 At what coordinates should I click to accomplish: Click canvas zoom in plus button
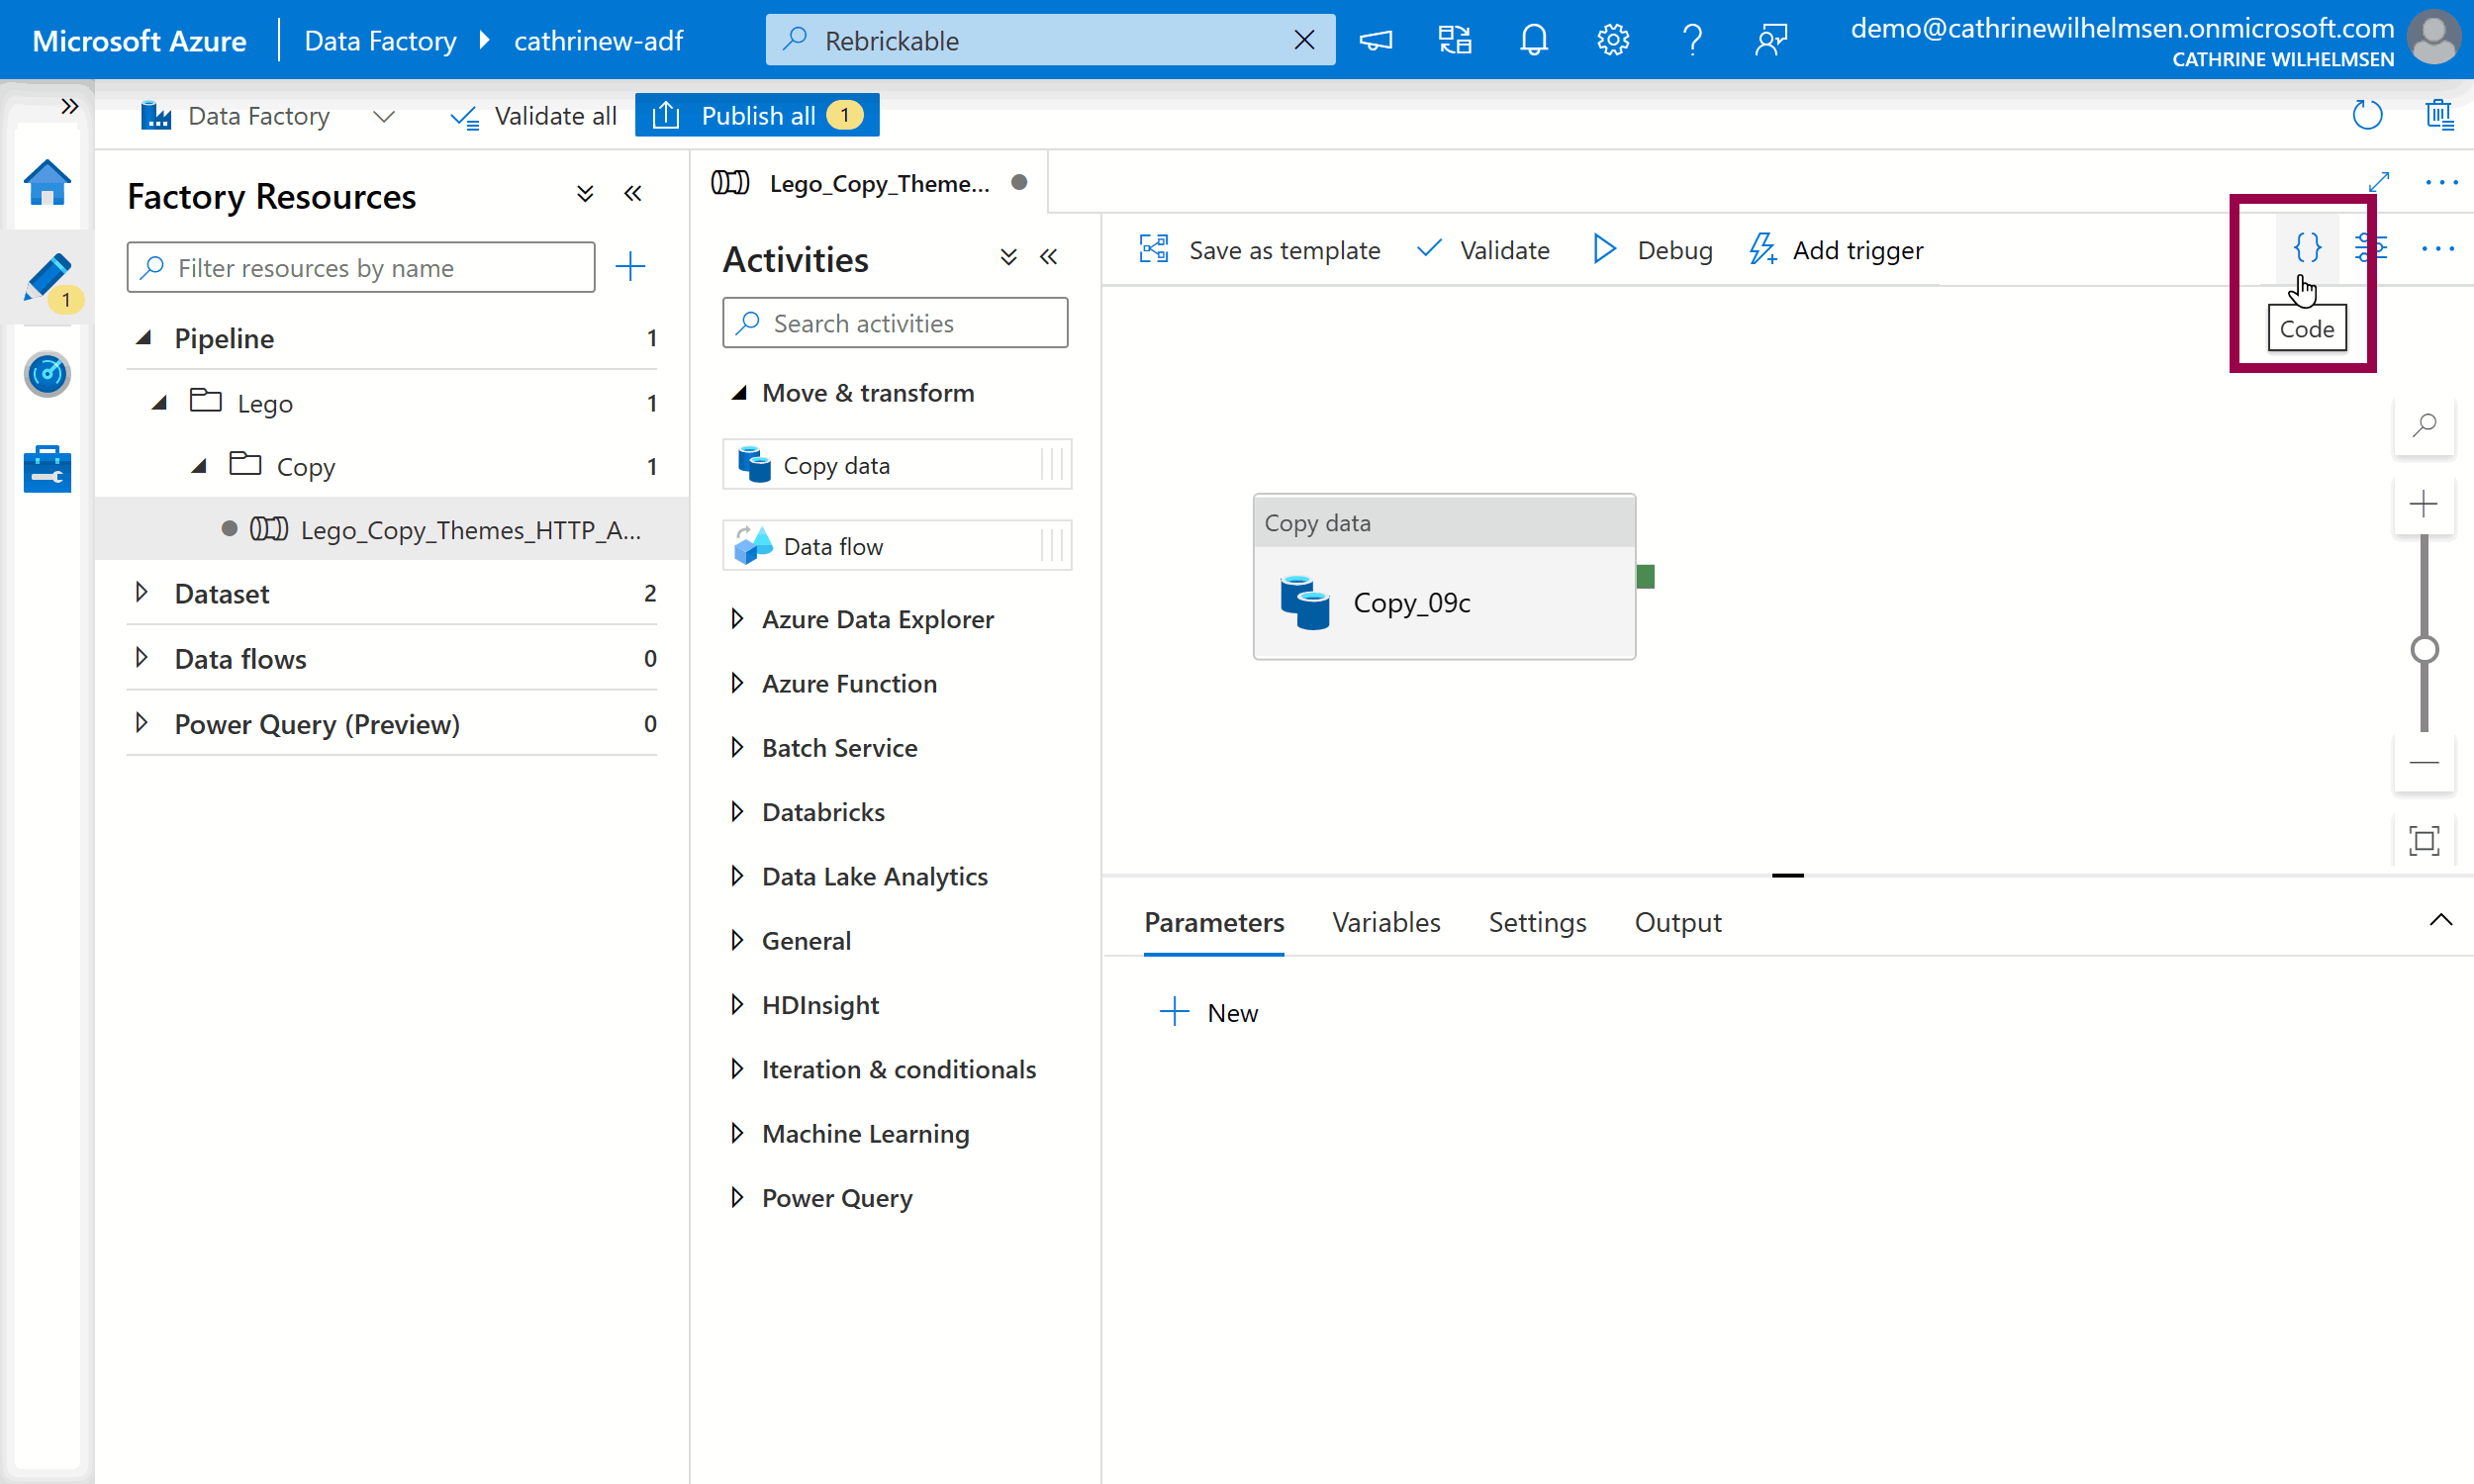2423,503
